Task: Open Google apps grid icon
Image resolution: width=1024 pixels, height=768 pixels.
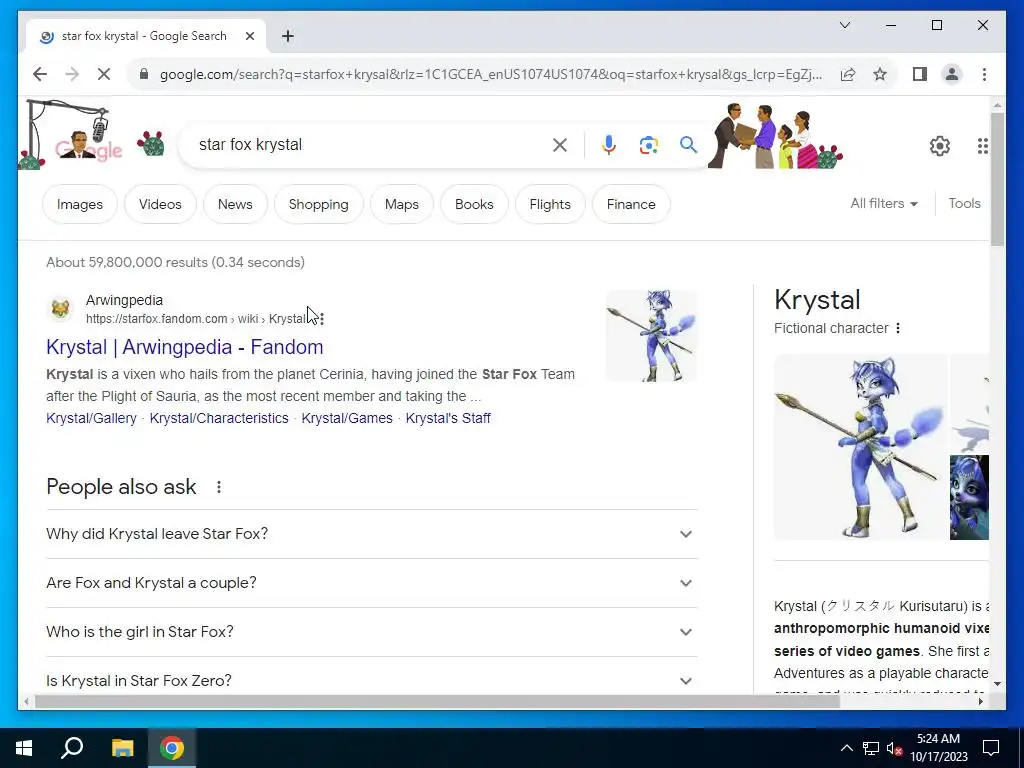Action: [982, 146]
